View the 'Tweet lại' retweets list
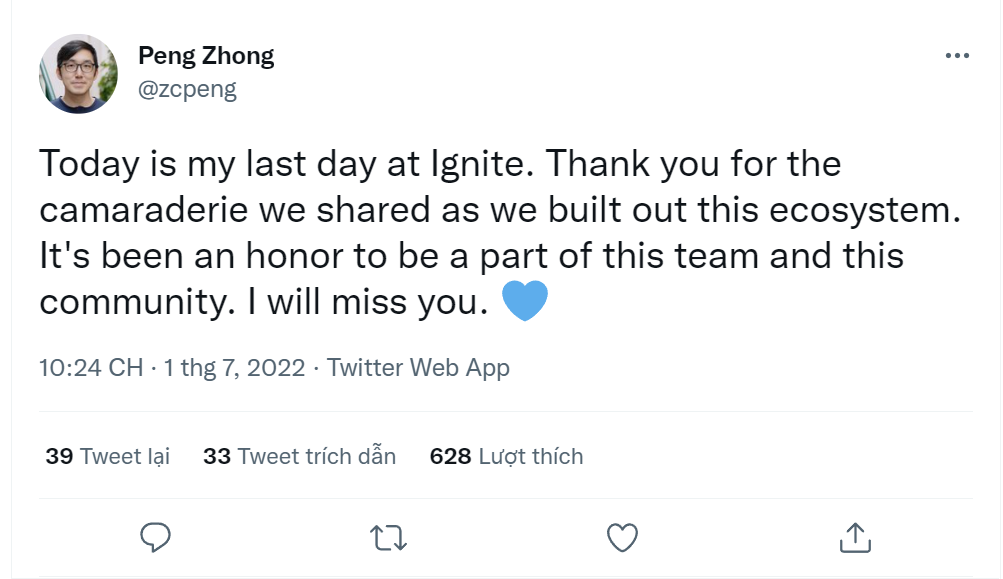Viewport: 1003px width, 579px height. tap(125, 457)
